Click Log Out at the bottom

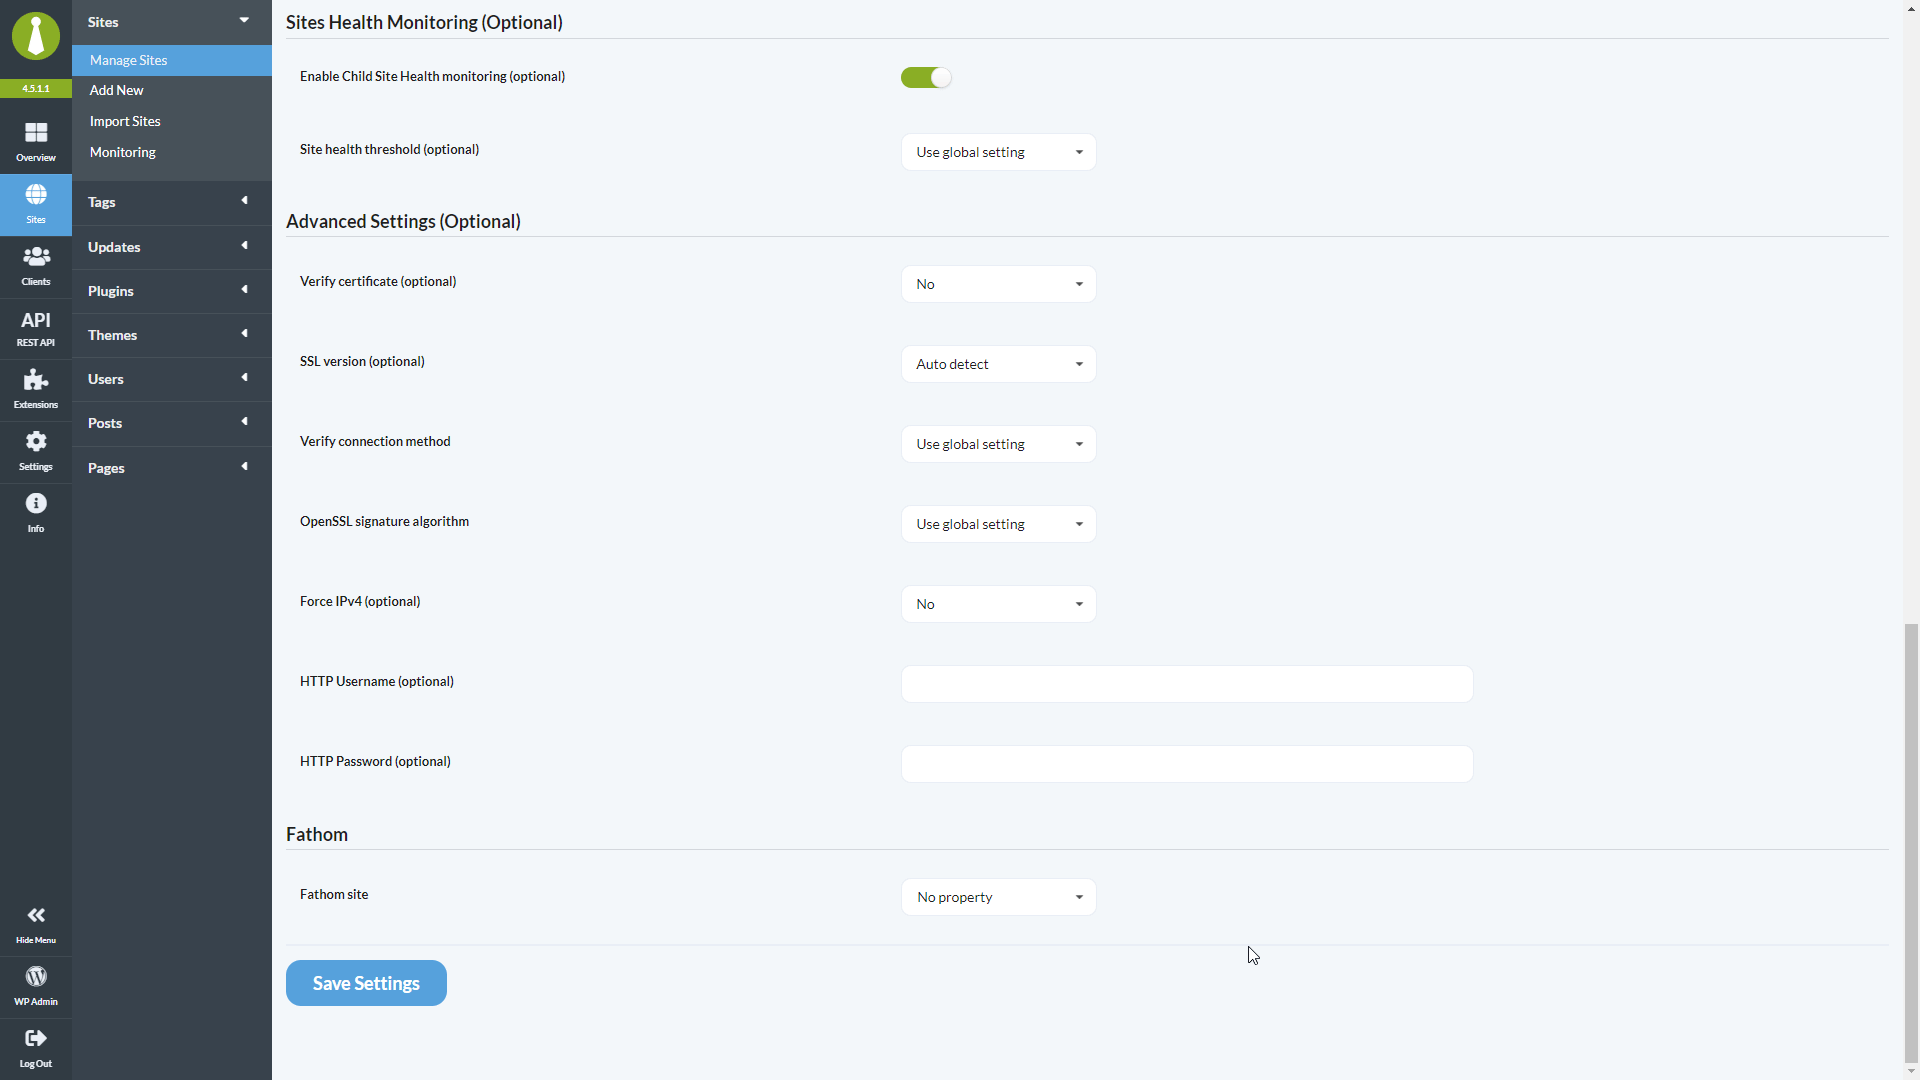tap(35, 1047)
